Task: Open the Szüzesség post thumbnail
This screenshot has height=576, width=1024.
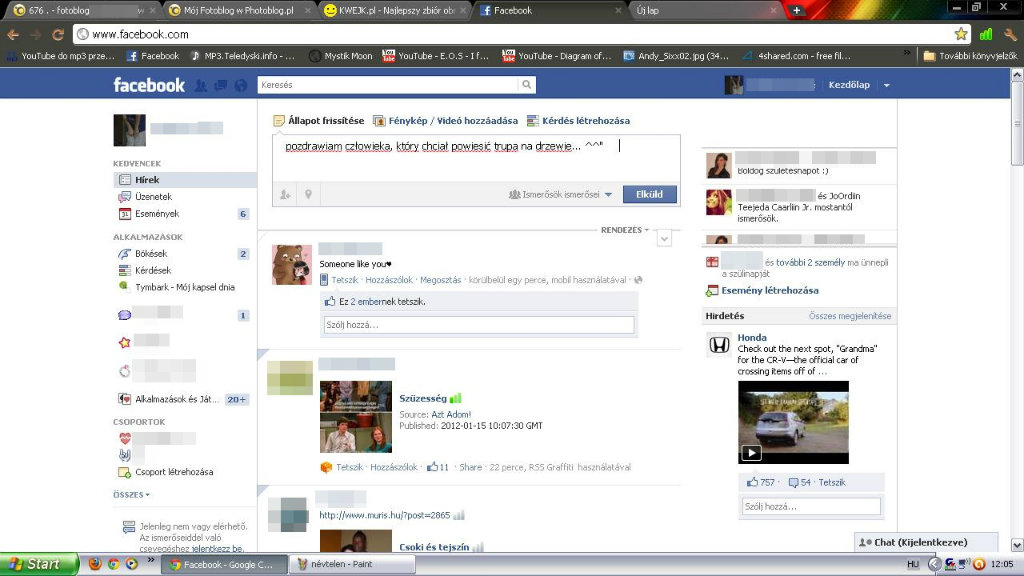Action: click(356, 417)
